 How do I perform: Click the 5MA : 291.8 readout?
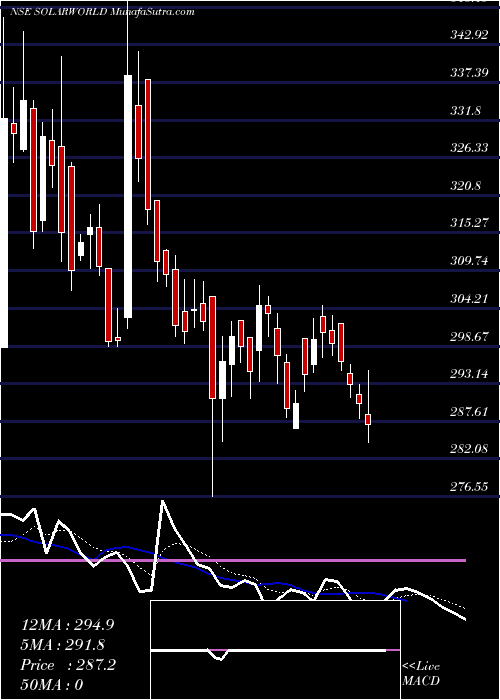pos(63,645)
